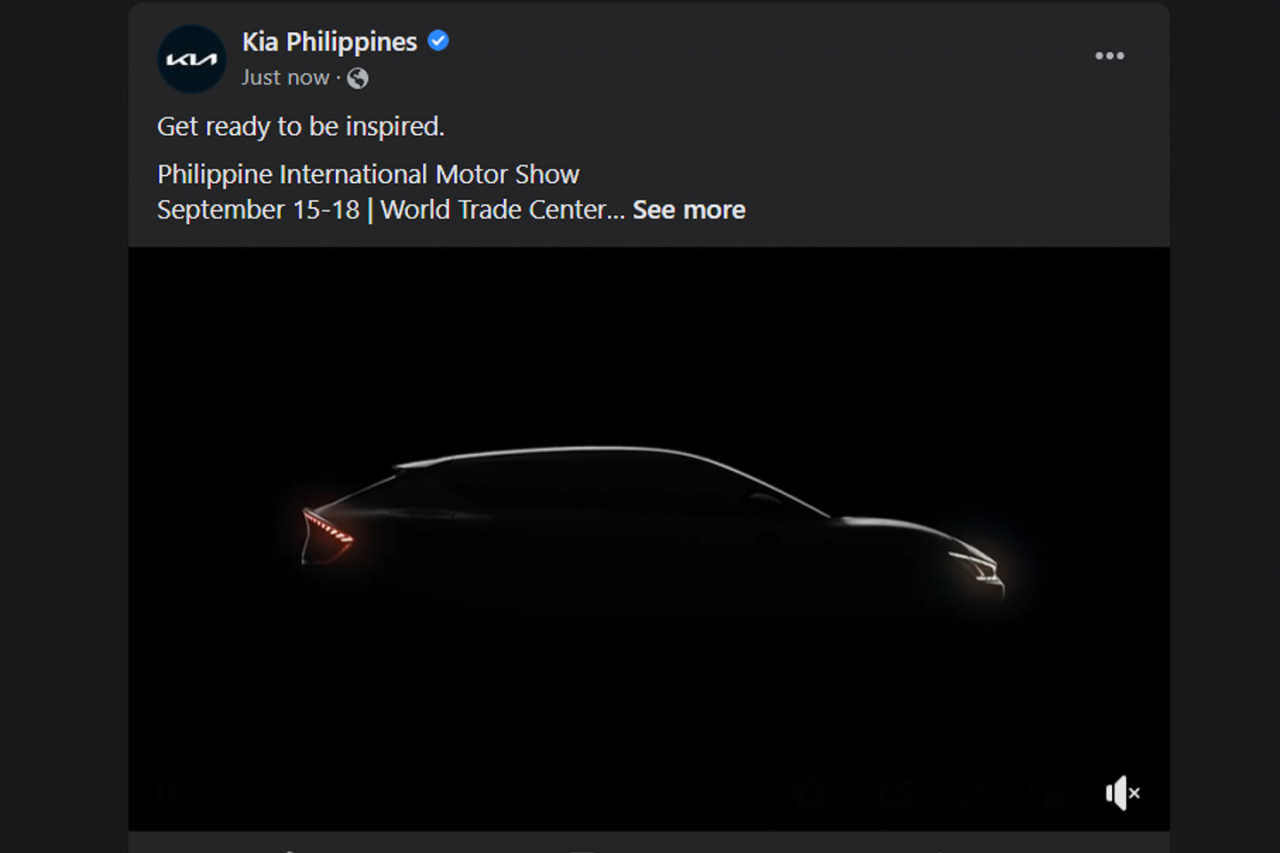Screen dimensions: 1280x853
Task: Click the car roofline in the video
Action: point(560,453)
